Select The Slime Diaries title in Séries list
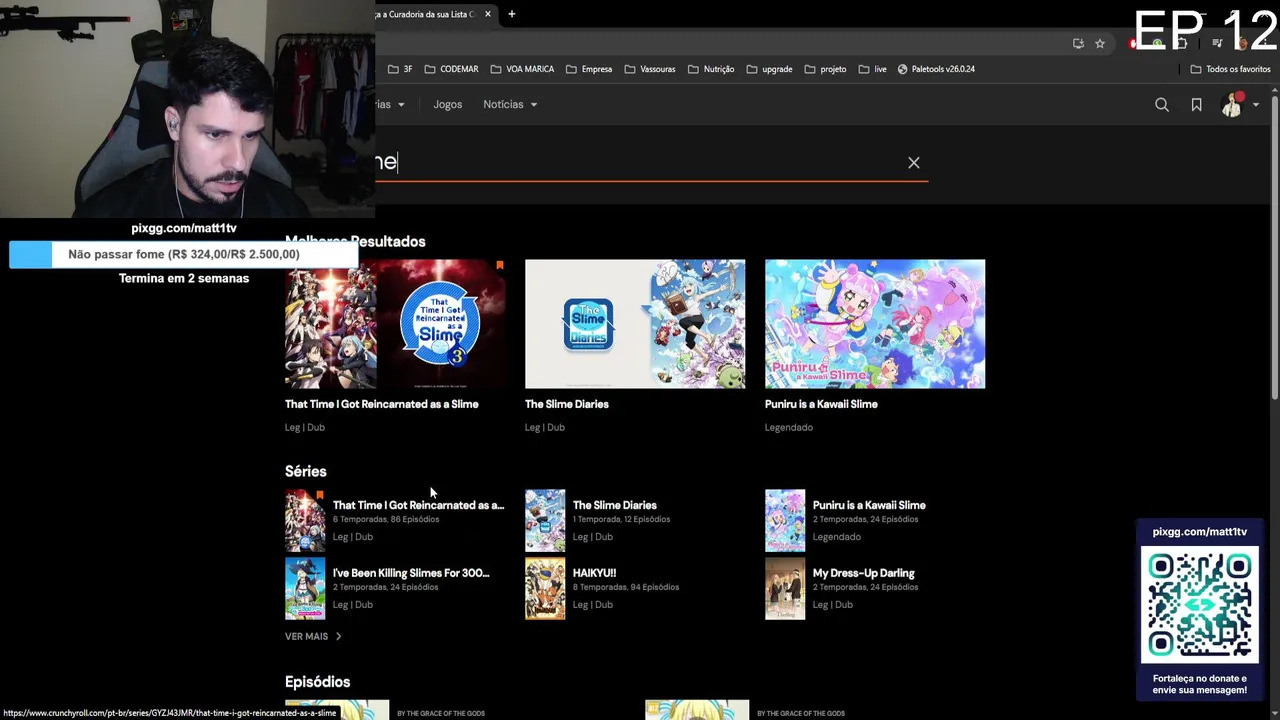 [615, 505]
